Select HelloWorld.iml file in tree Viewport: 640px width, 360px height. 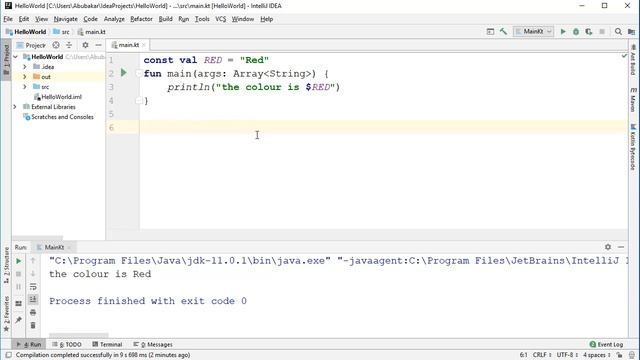(x=58, y=97)
